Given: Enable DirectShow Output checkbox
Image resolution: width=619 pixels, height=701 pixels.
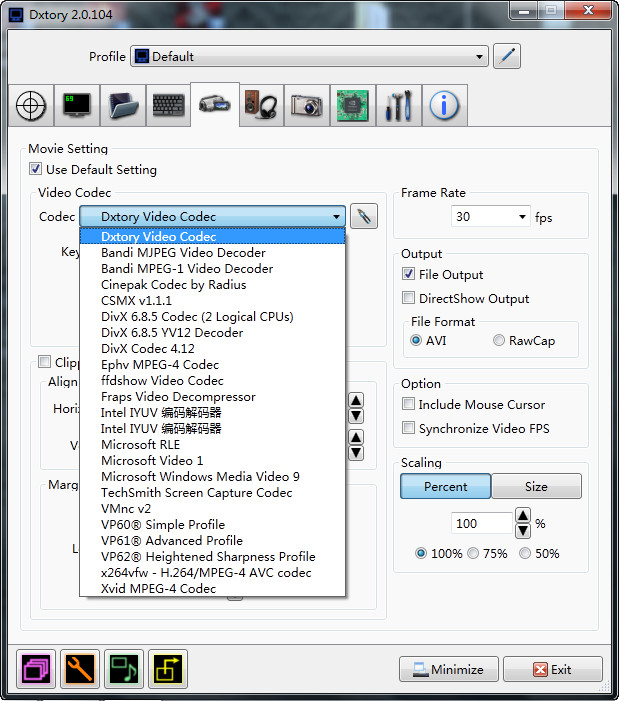Looking at the screenshot, I should point(408,298).
